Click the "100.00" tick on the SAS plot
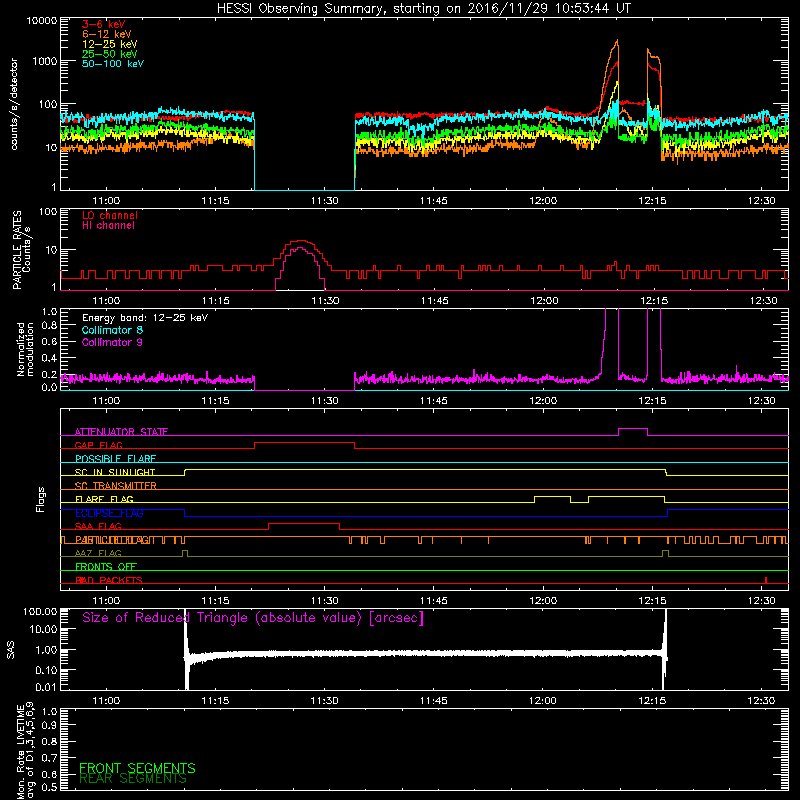The height and width of the screenshot is (800, 800). pyautogui.click(x=40, y=611)
